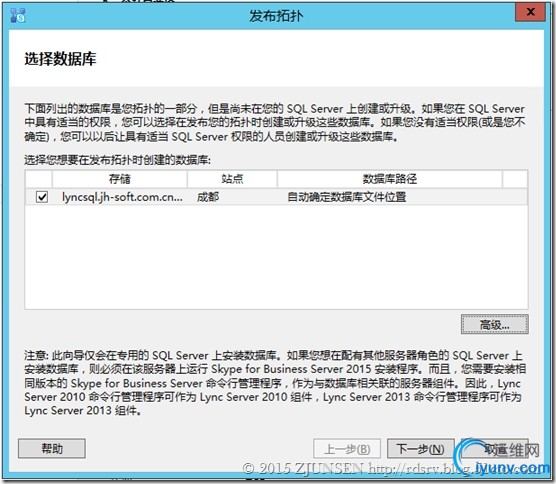Select the 数据库路径 column header
The image size is (556, 484).
pos(390,179)
